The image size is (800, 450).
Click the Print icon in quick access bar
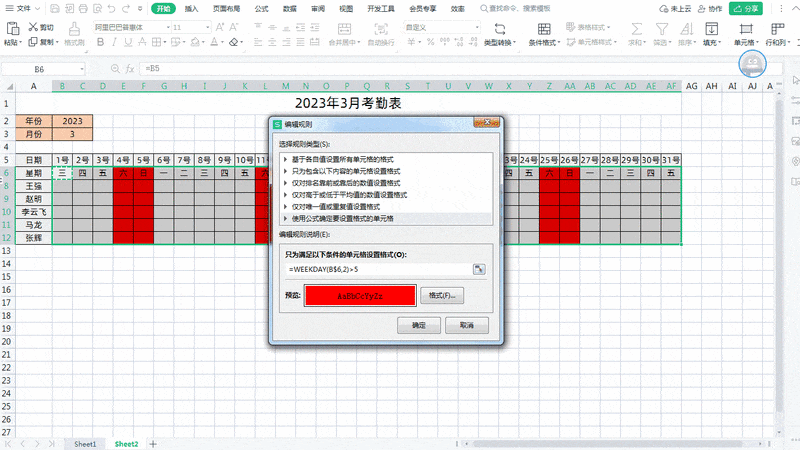tap(83, 9)
